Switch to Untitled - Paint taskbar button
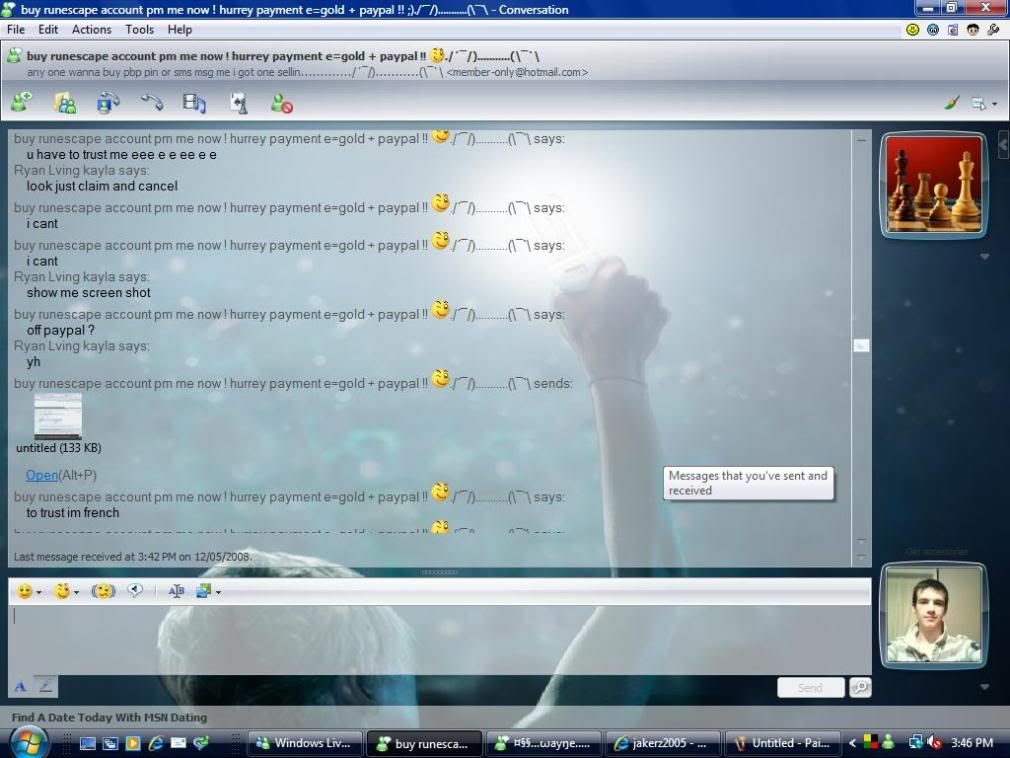 coord(783,743)
